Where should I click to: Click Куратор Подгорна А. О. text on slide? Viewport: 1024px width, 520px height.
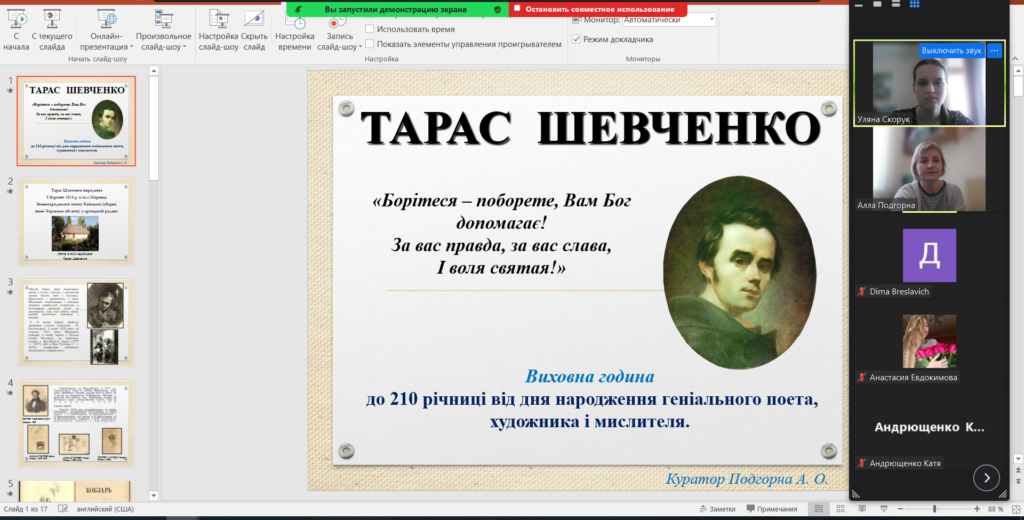(x=746, y=479)
